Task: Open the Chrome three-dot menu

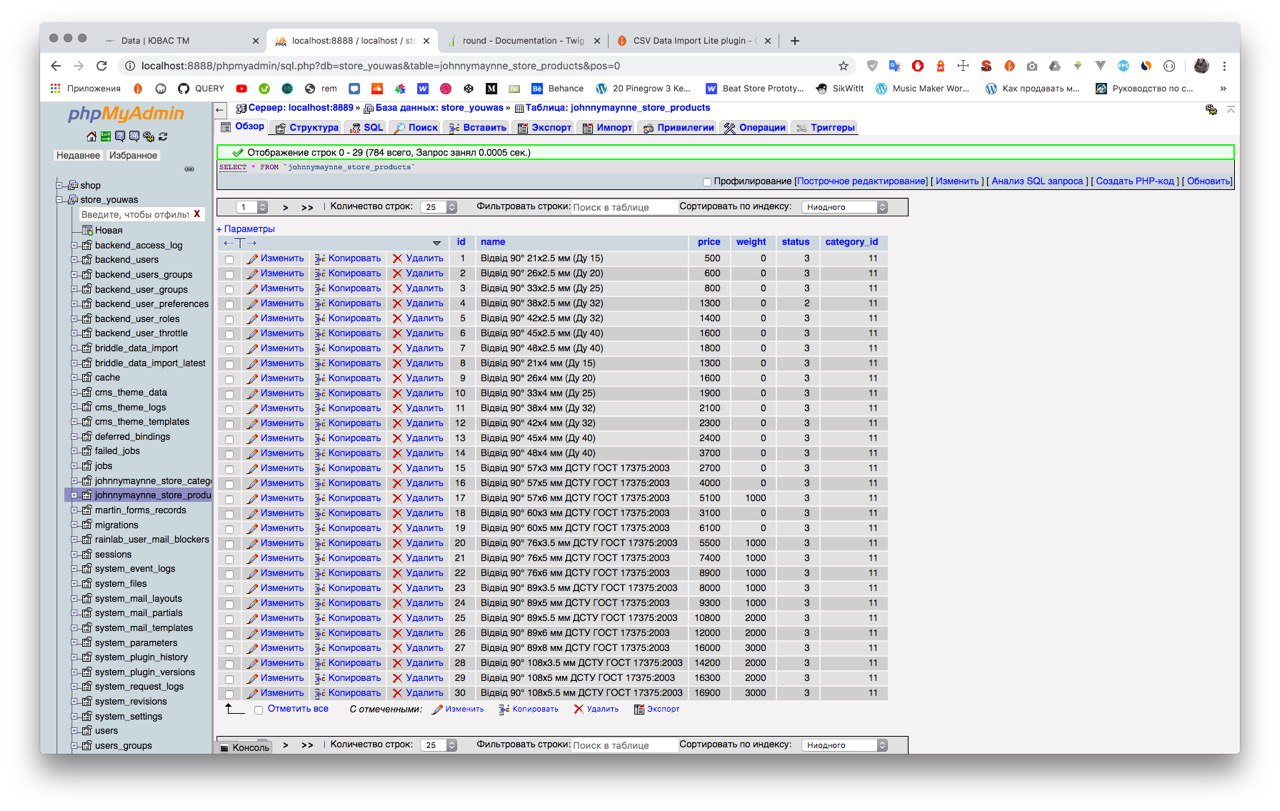Action: click(x=1226, y=66)
